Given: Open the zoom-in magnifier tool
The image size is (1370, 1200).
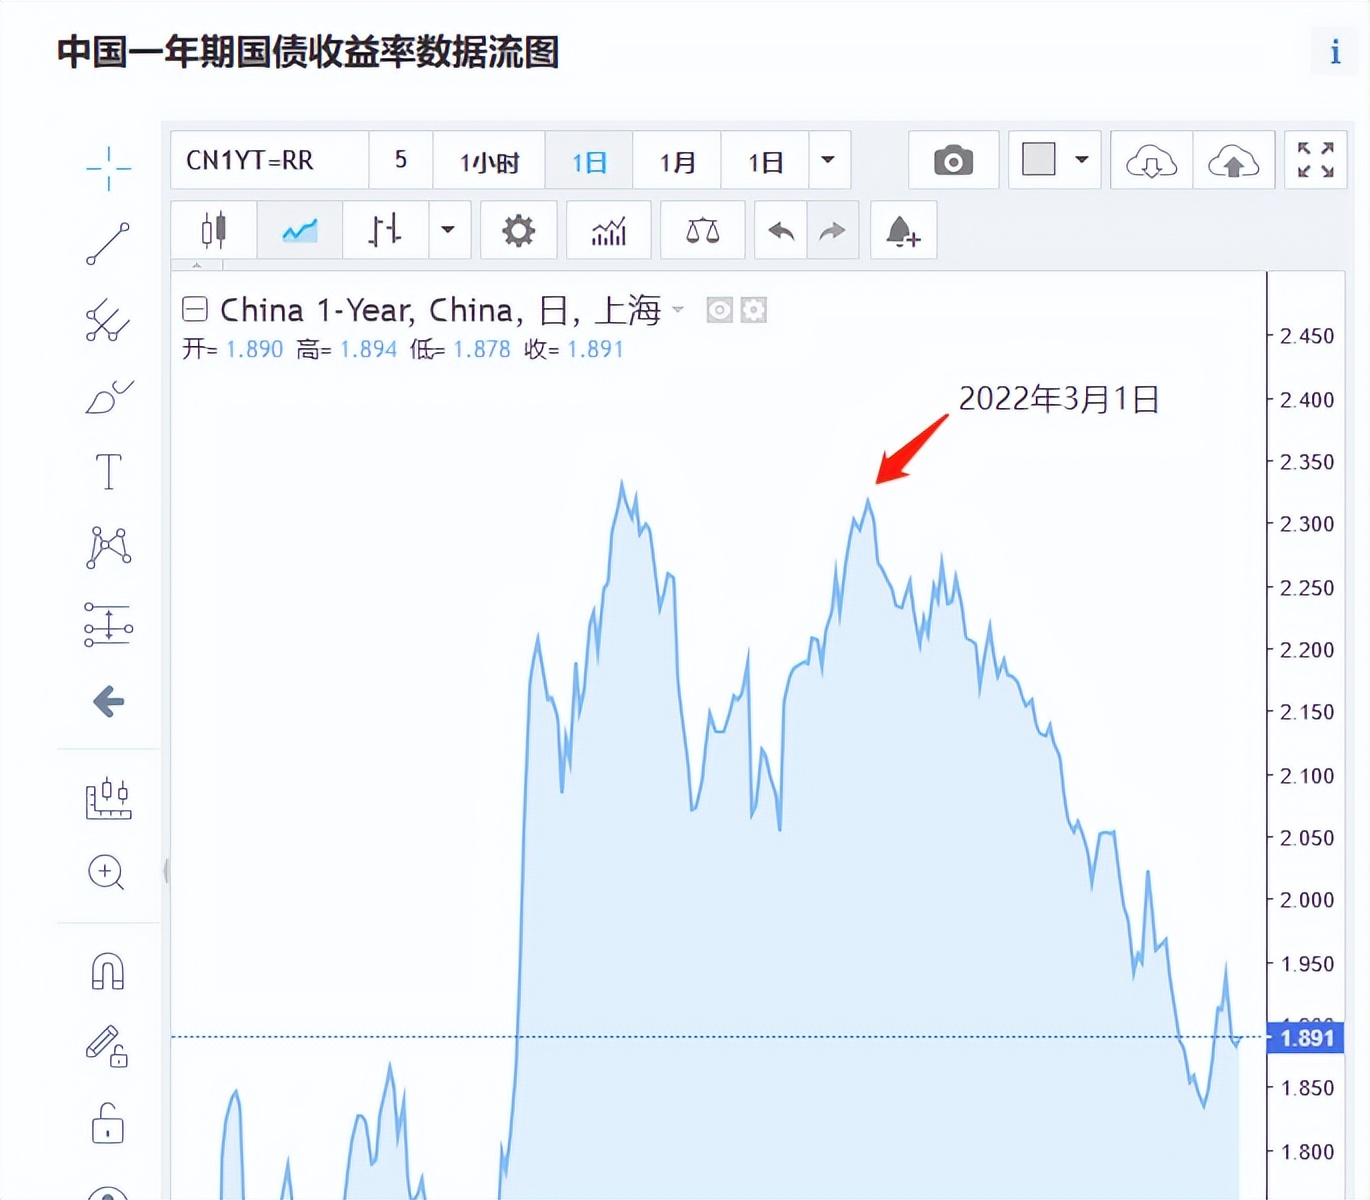Looking at the screenshot, I should tap(105, 873).
